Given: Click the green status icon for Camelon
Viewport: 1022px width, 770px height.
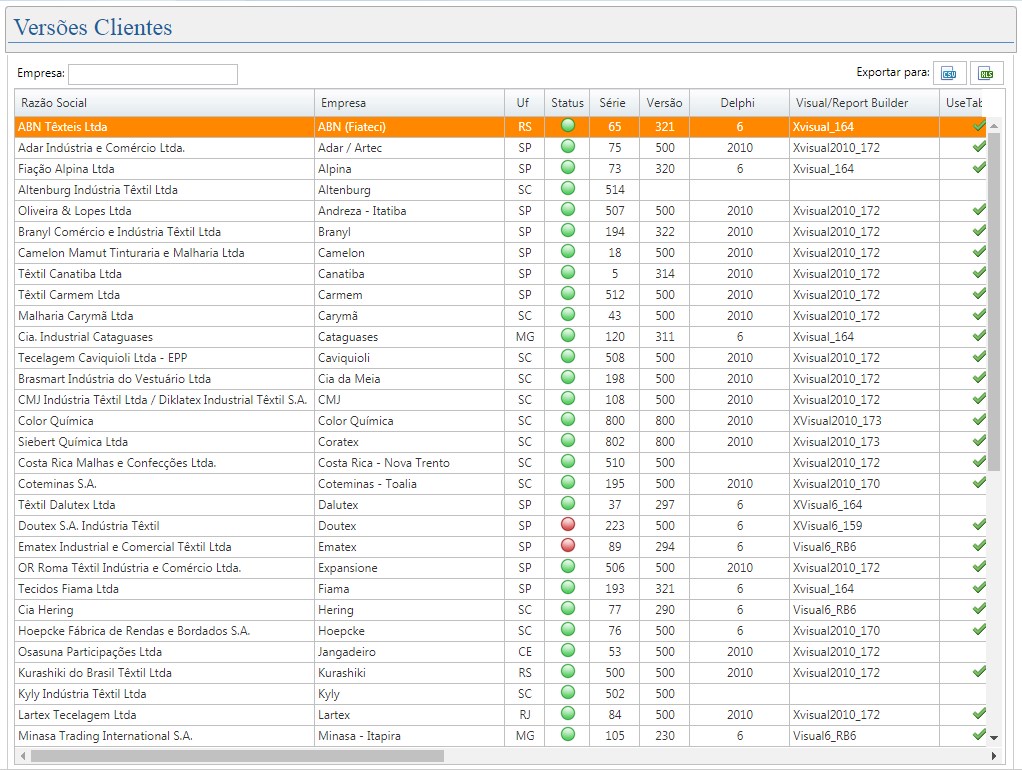Looking at the screenshot, I should [568, 251].
